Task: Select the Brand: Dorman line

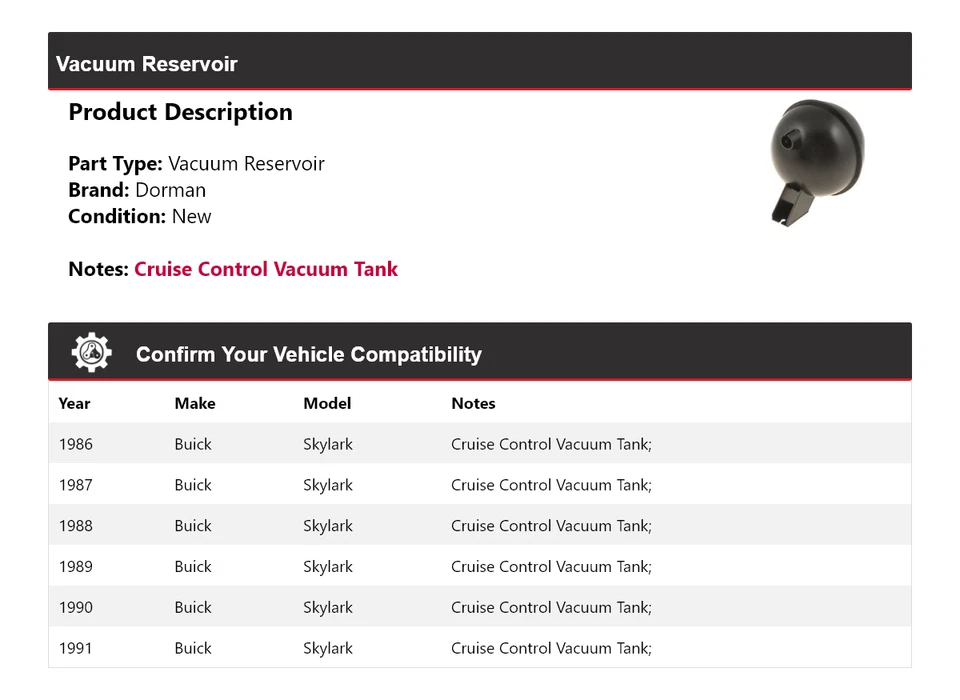Action: click(137, 190)
